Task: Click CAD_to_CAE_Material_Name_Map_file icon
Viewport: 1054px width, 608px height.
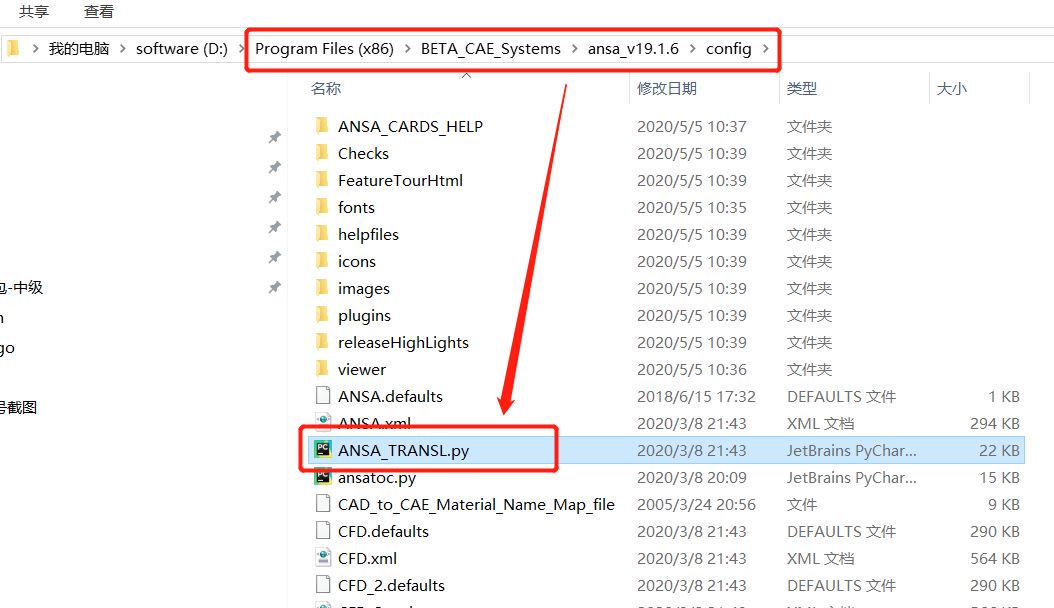Action: (323, 503)
